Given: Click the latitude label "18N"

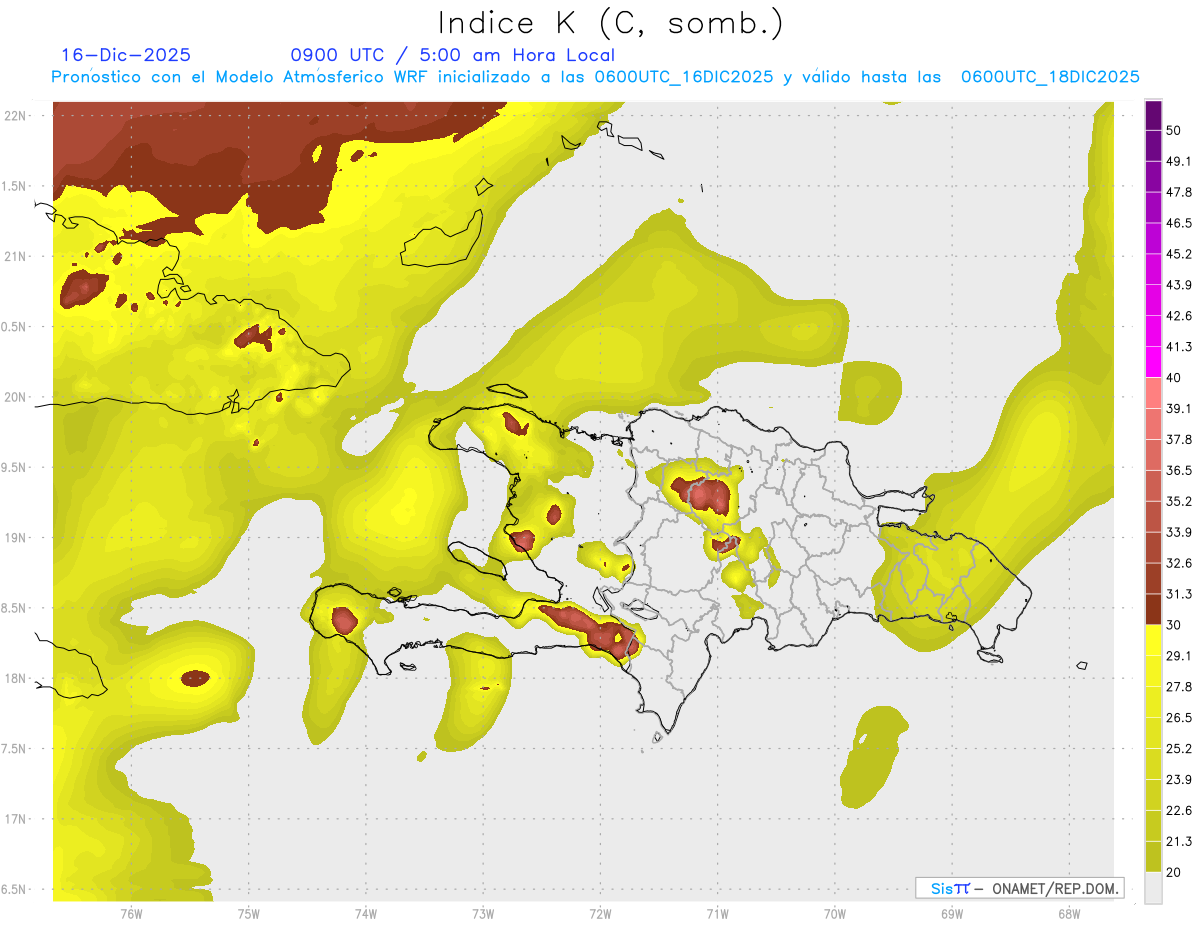Looking at the screenshot, I should [x=16, y=679].
